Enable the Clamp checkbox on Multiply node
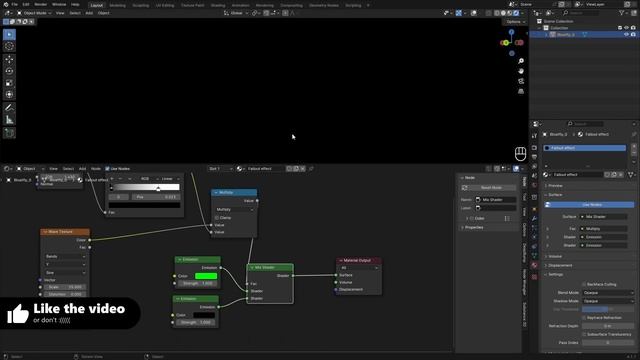Viewport: 640px width, 360px height. click(x=217, y=218)
